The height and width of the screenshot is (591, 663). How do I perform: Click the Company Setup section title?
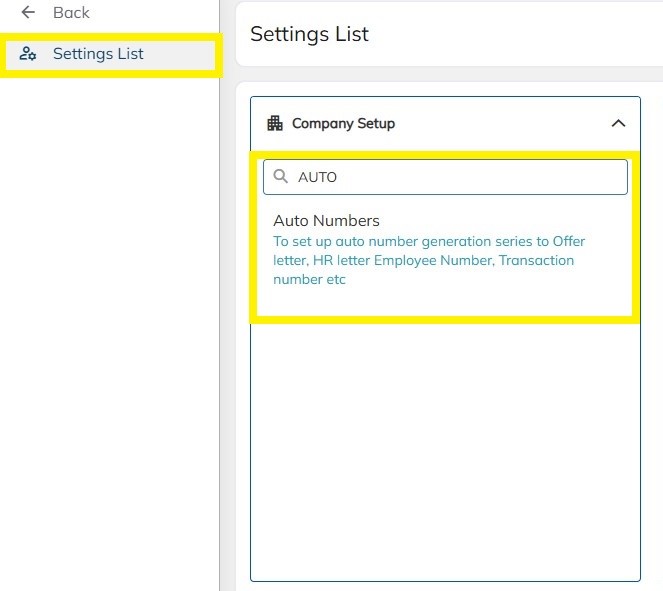tap(343, 123)
